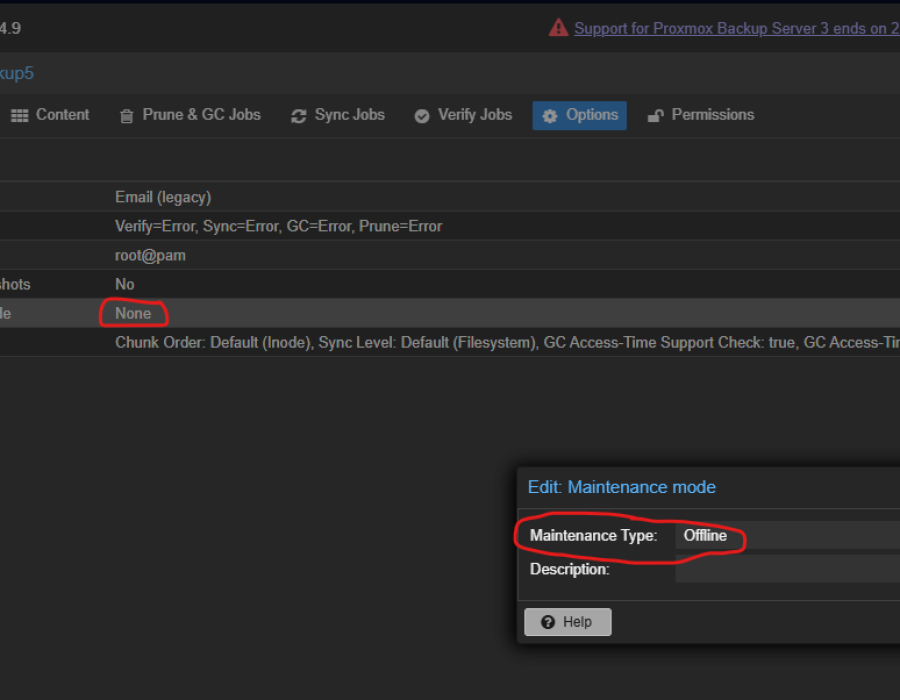Click the Help button in the dialog
The height and width of the screenshot is (700, 900).
tap(568, 622)
